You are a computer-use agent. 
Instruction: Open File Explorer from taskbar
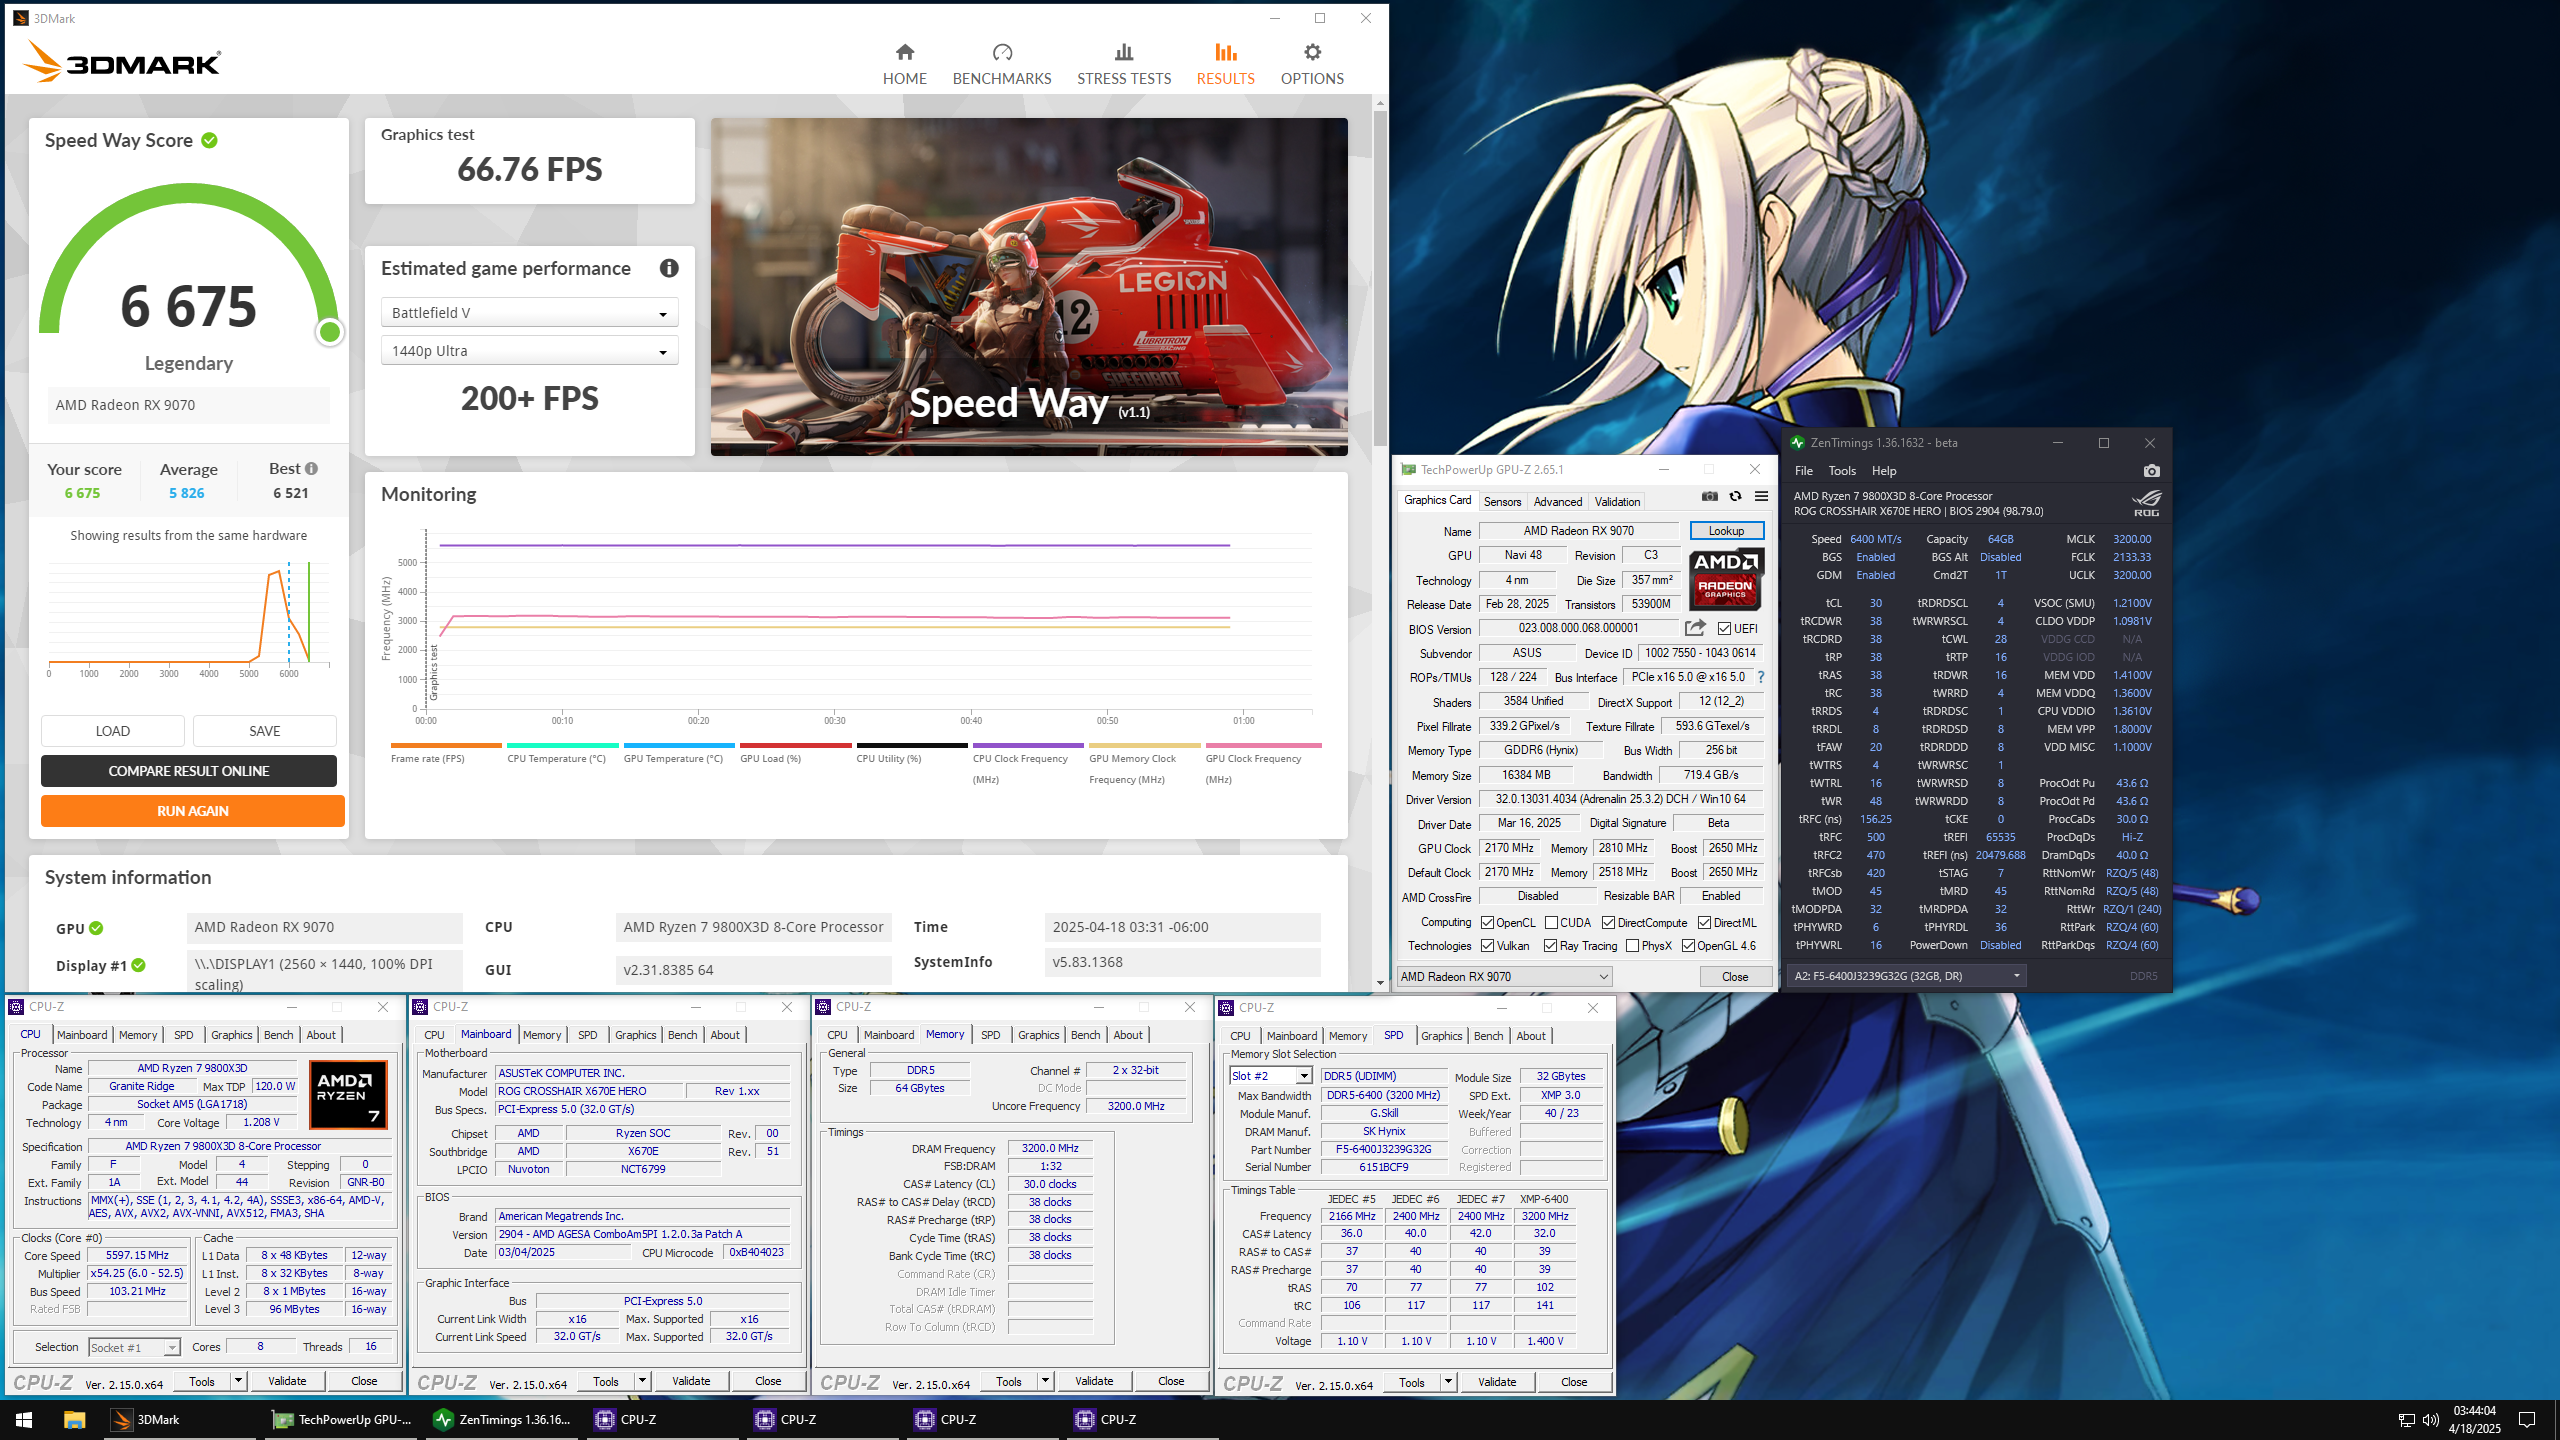pos(74,1419)
